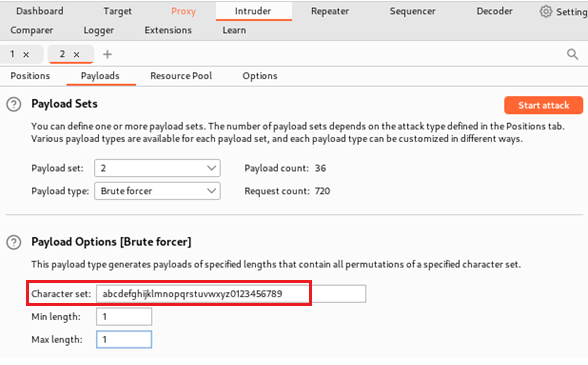Switch to the Decoder tab

point(495,11)
